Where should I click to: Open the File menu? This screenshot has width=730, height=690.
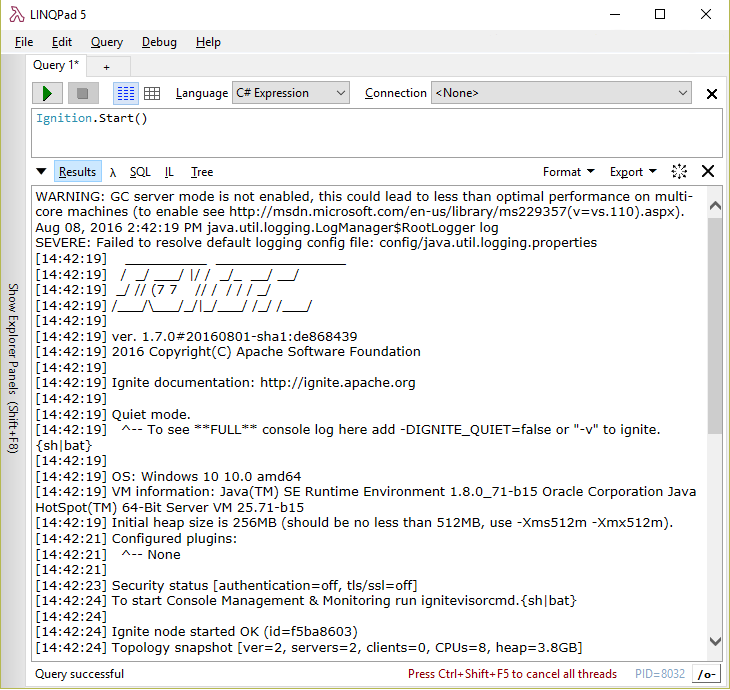[24, 42]
